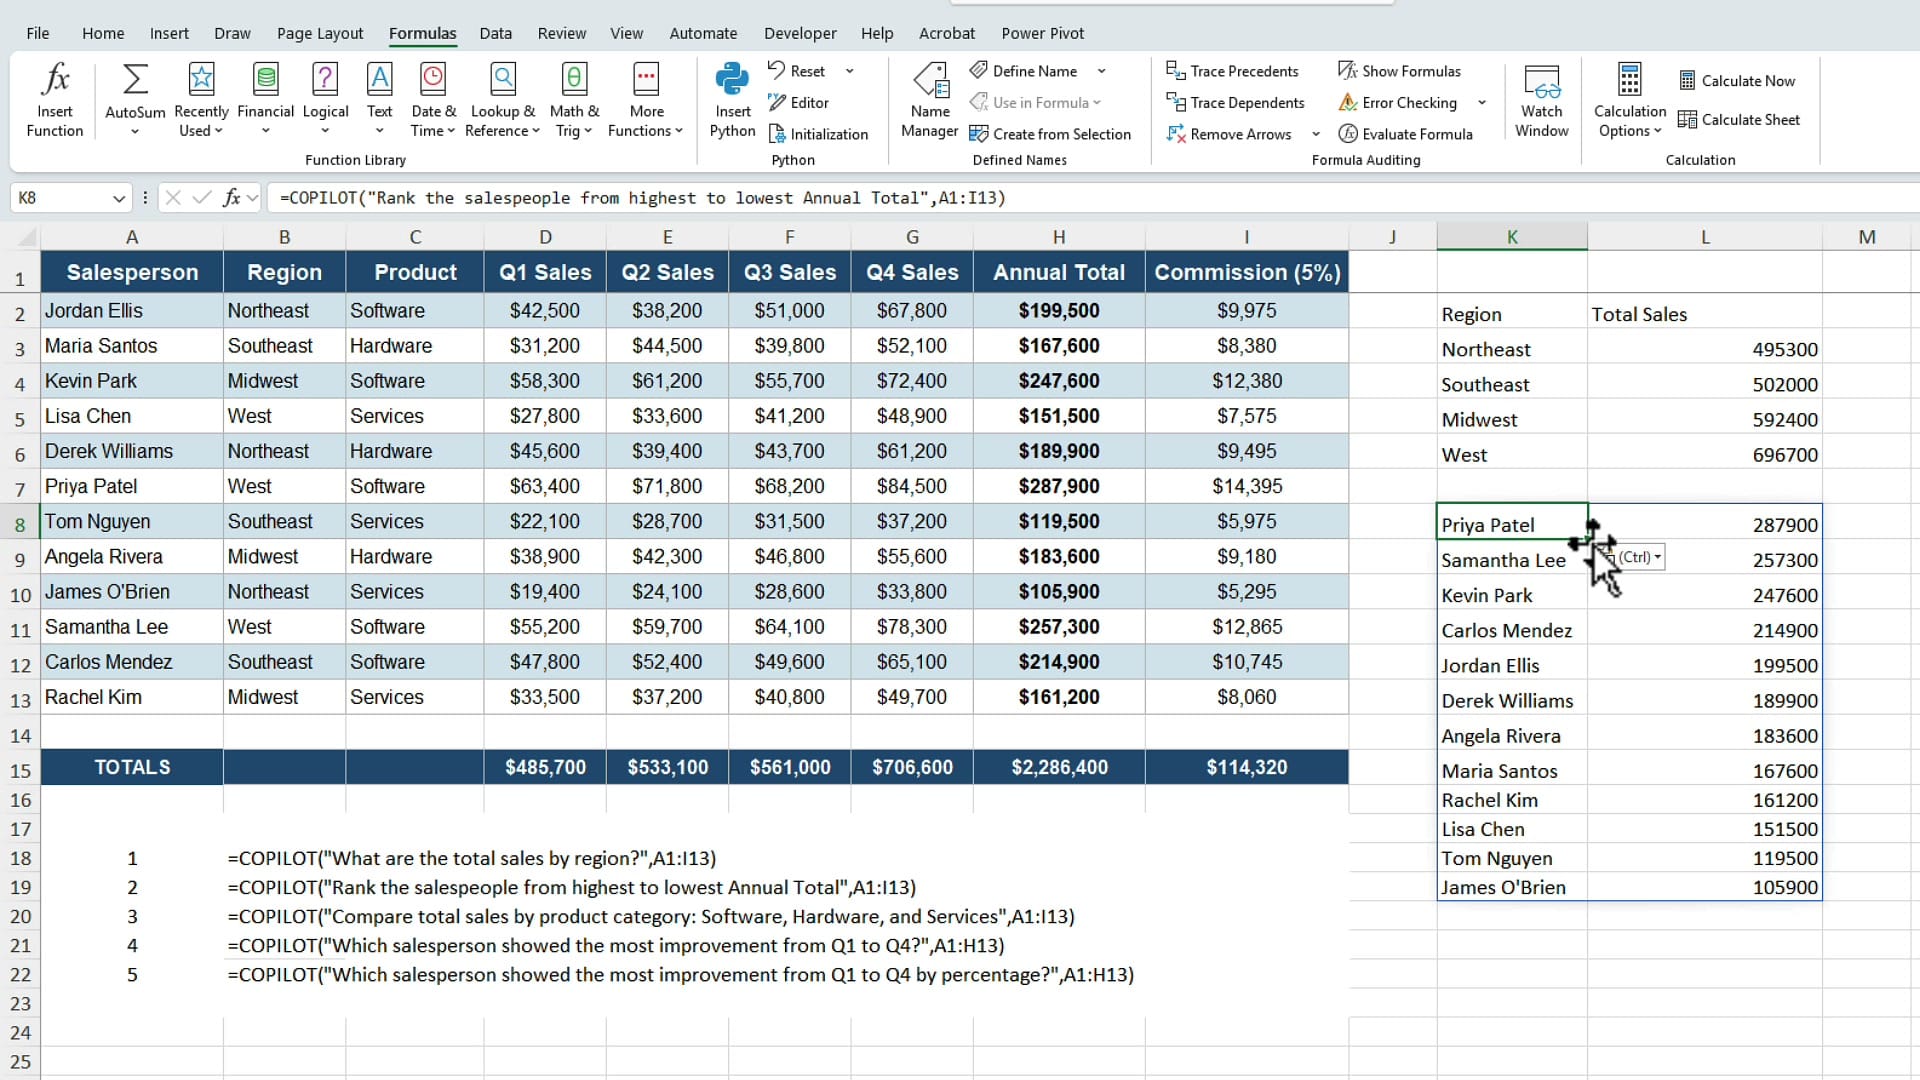Open Lookup & Reference functions icon

[x=502, y=78]
